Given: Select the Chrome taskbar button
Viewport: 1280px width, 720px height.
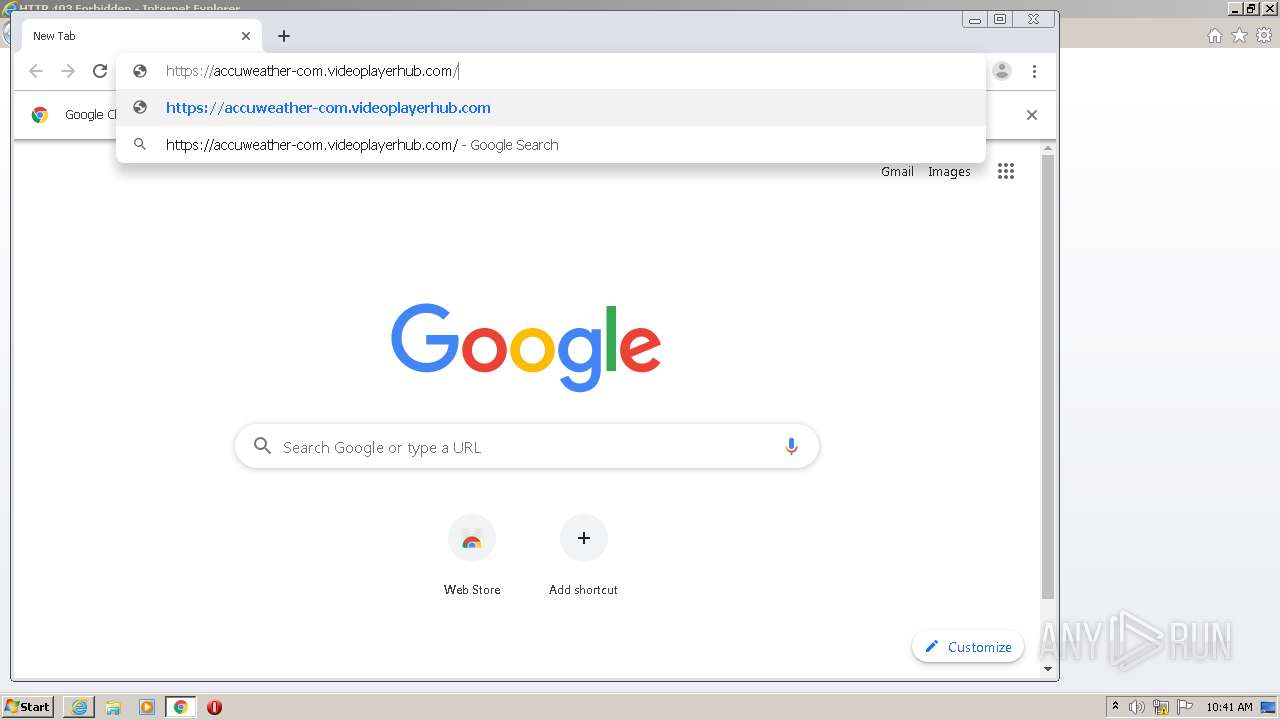Looking at the screenshot, I should tap(181, 707).
